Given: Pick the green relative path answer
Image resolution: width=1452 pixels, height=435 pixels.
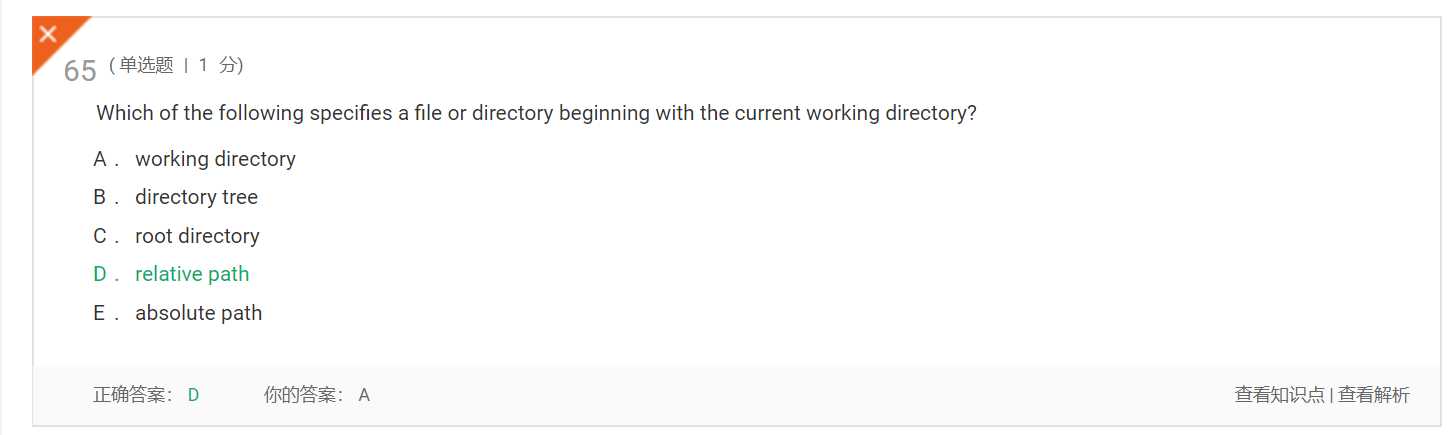Looking at the screenshot, I should pos(192,274).
